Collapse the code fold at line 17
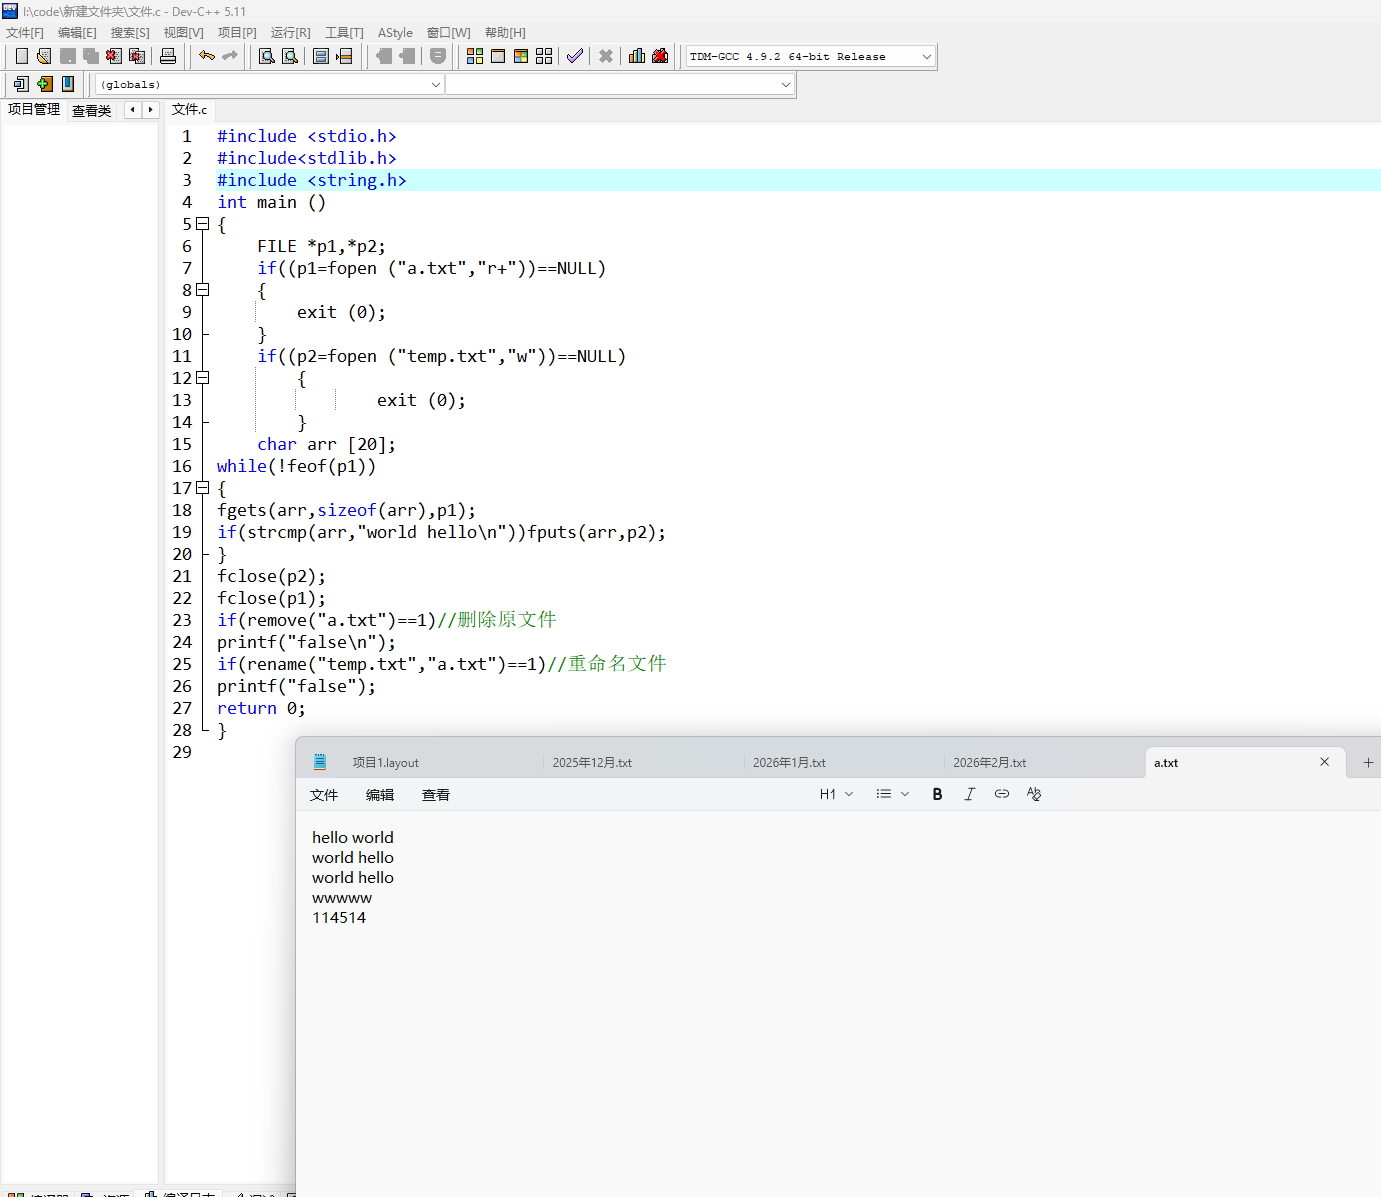 point(203,488)
